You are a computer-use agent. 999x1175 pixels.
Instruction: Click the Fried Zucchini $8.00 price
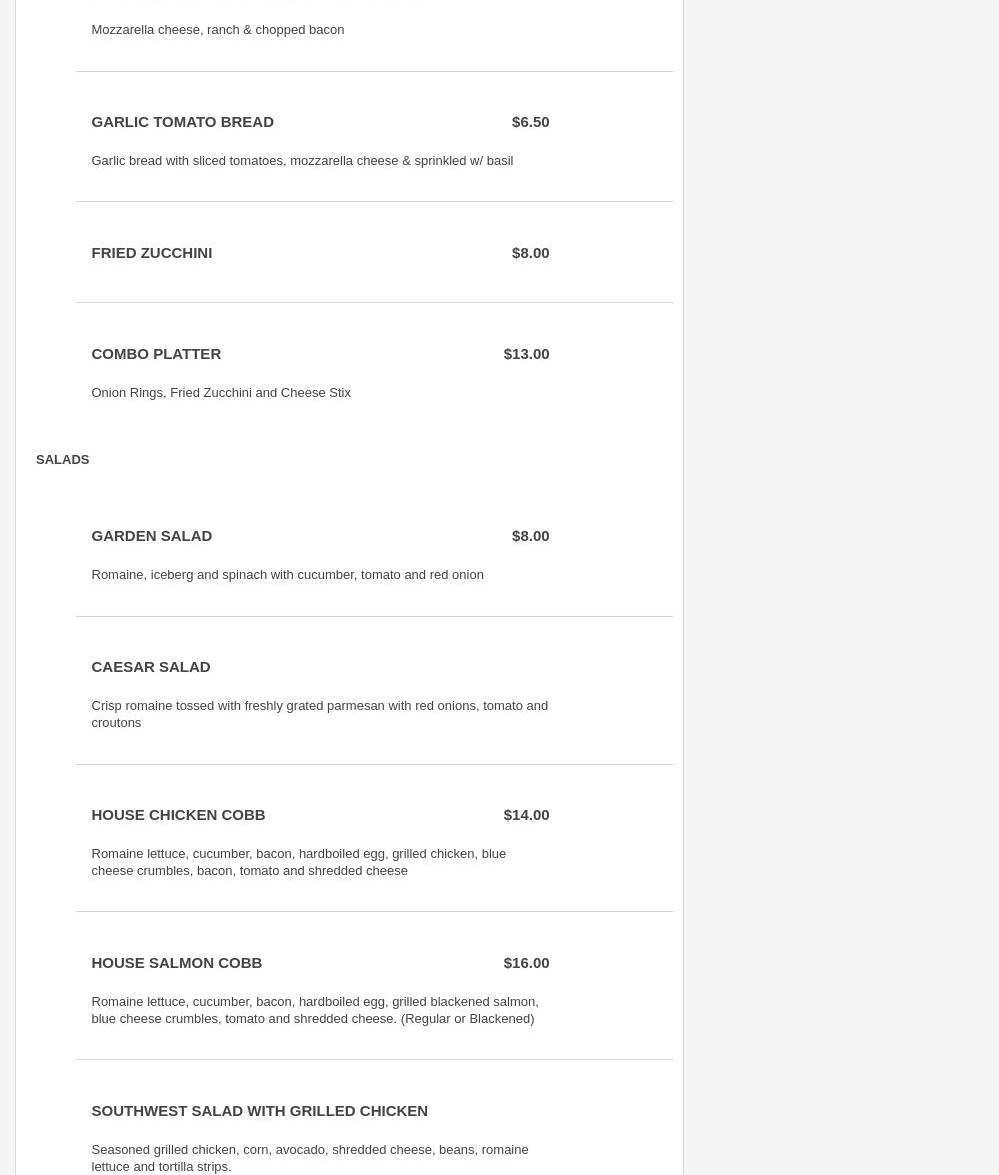[530, 253]
